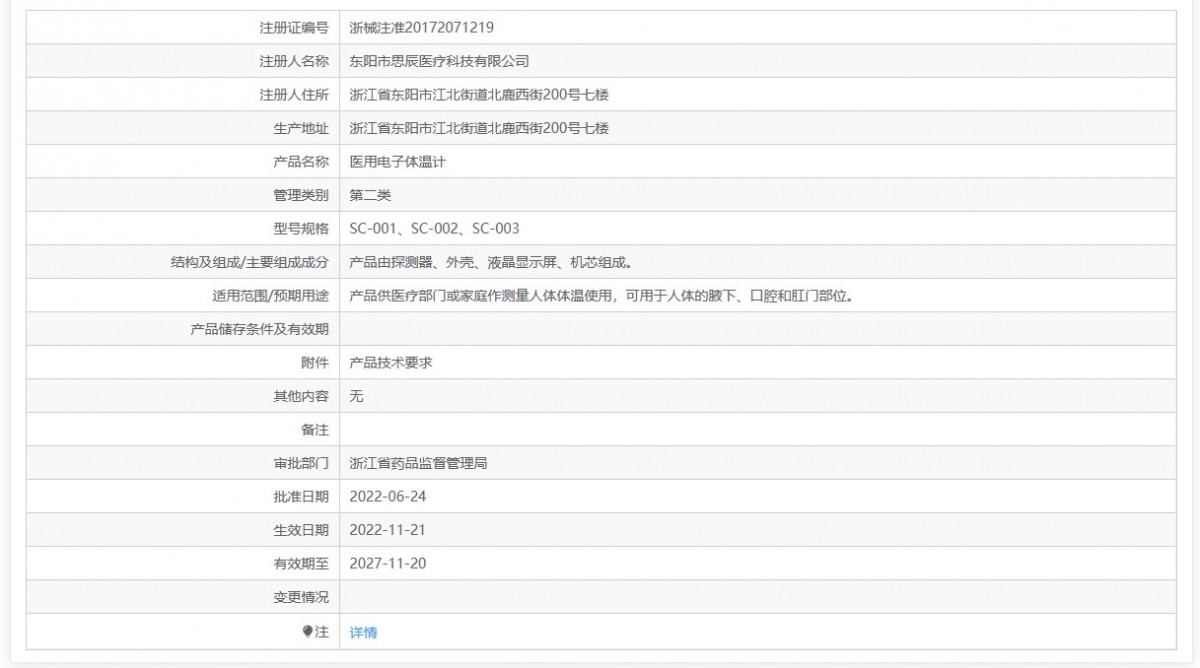Screen dimensions: 1200x668
Task: Click expiry date 2027-11-20
Action: pos(388,564)
